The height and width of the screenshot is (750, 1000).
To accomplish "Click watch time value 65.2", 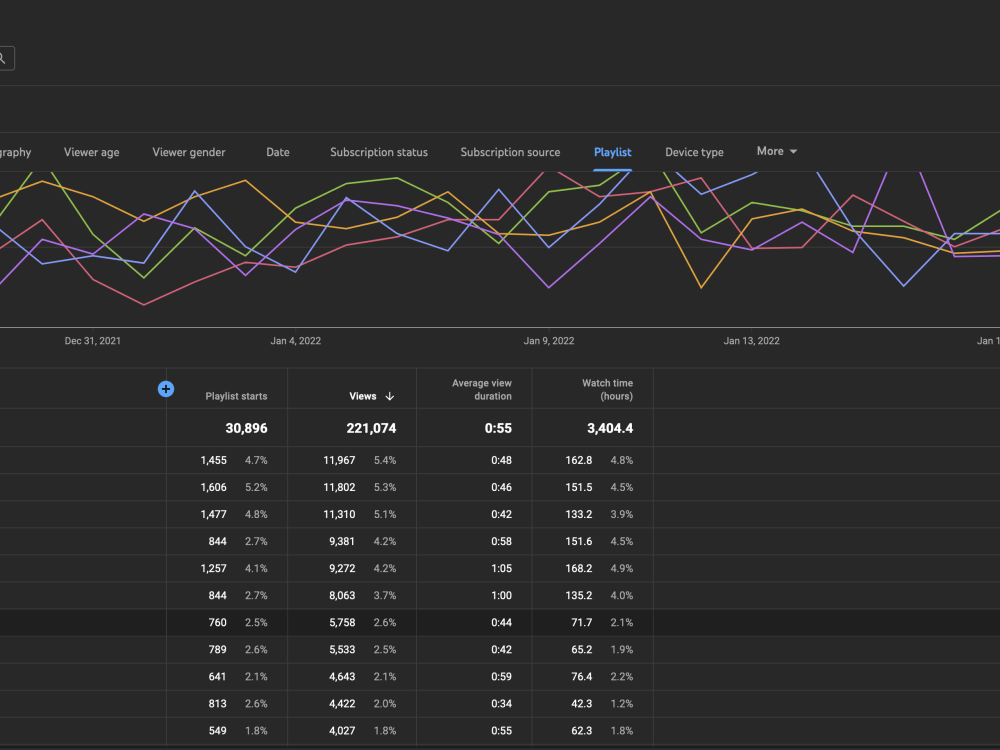I will pos(582,649).
